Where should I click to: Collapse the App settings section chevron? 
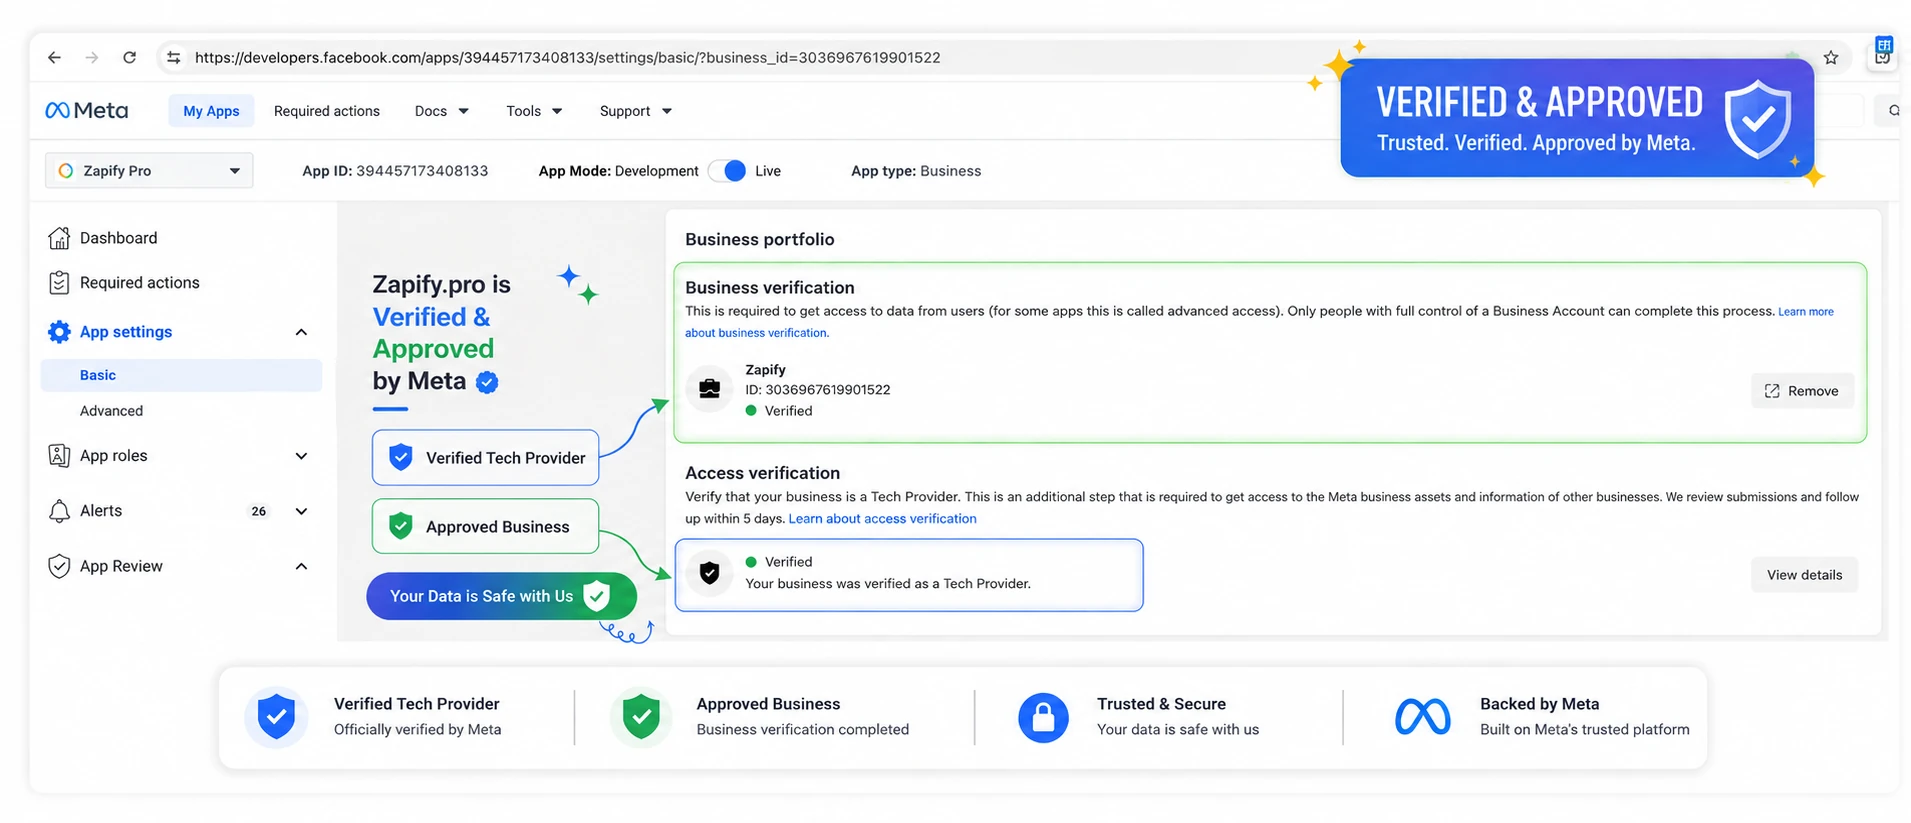(x=301, y=332)
